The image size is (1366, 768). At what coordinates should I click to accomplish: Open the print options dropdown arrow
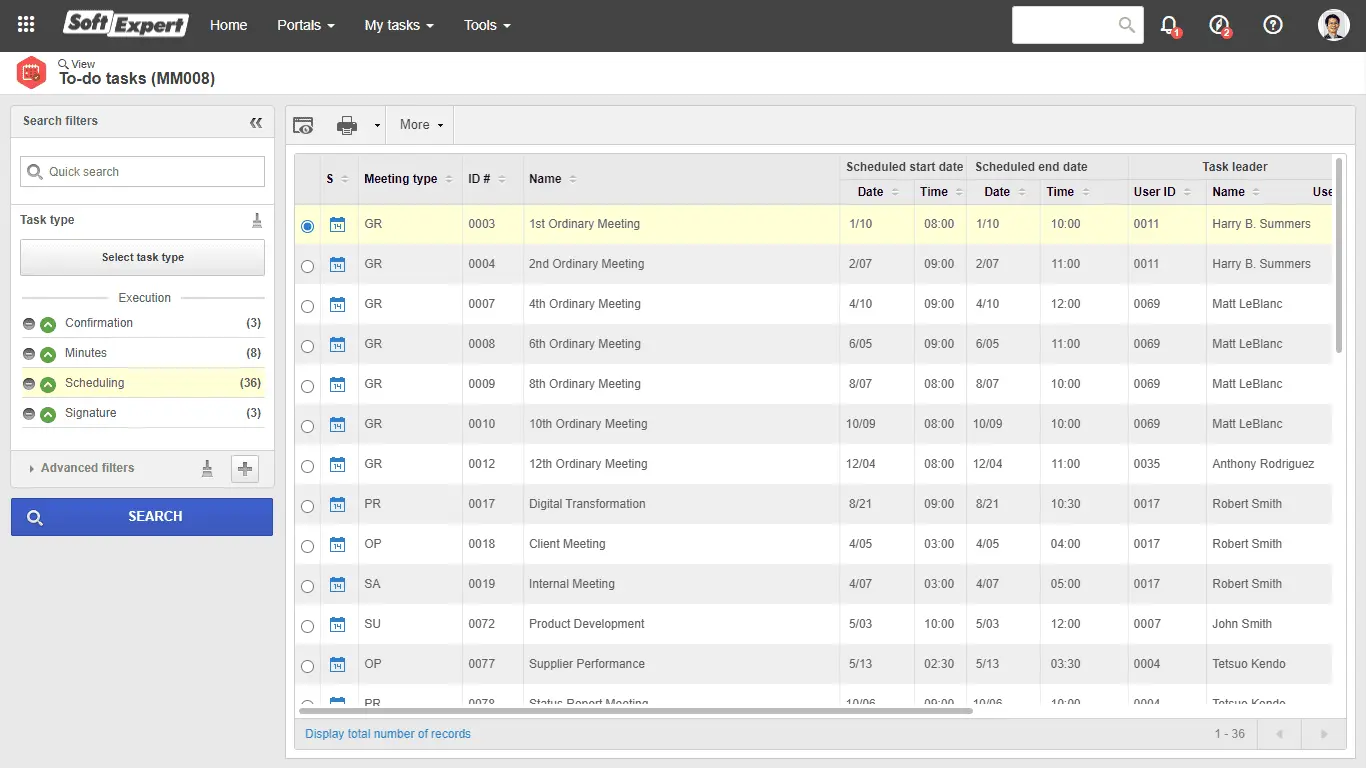click(x=377, y=126)
